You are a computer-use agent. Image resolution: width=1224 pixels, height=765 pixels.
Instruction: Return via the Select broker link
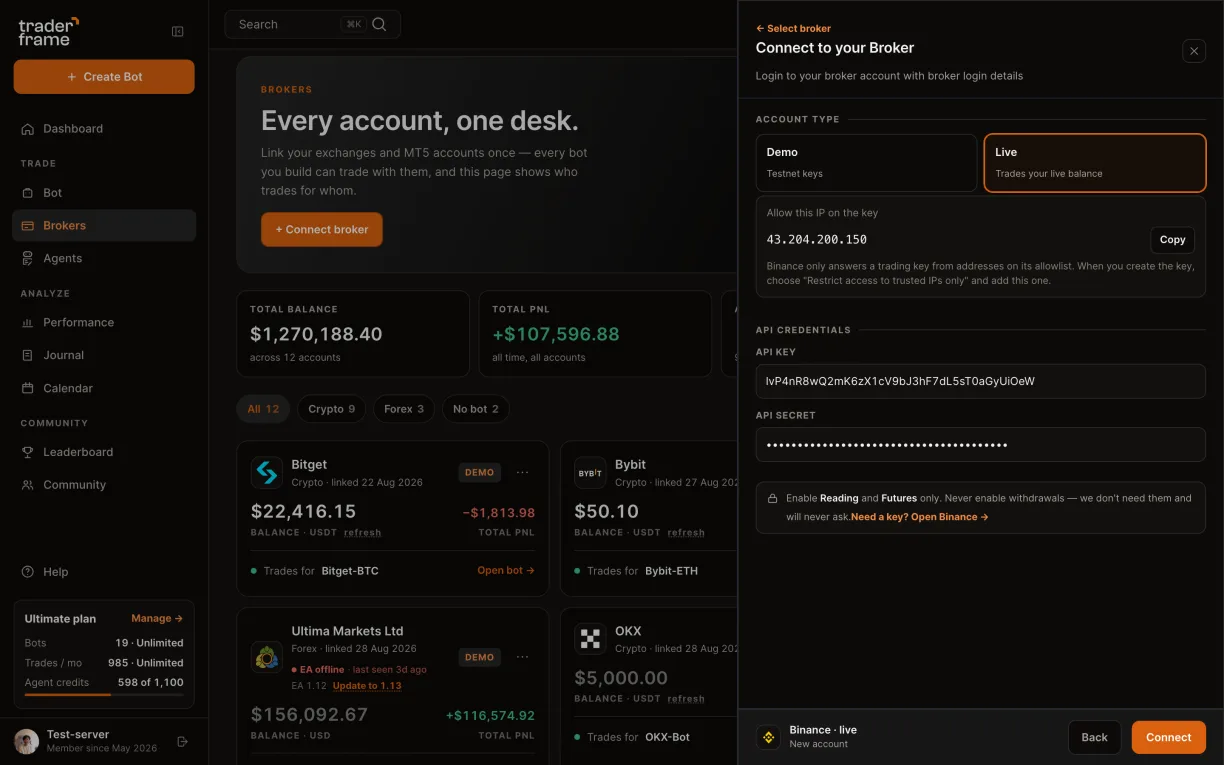pyautogui.click(x=793, y=29)
